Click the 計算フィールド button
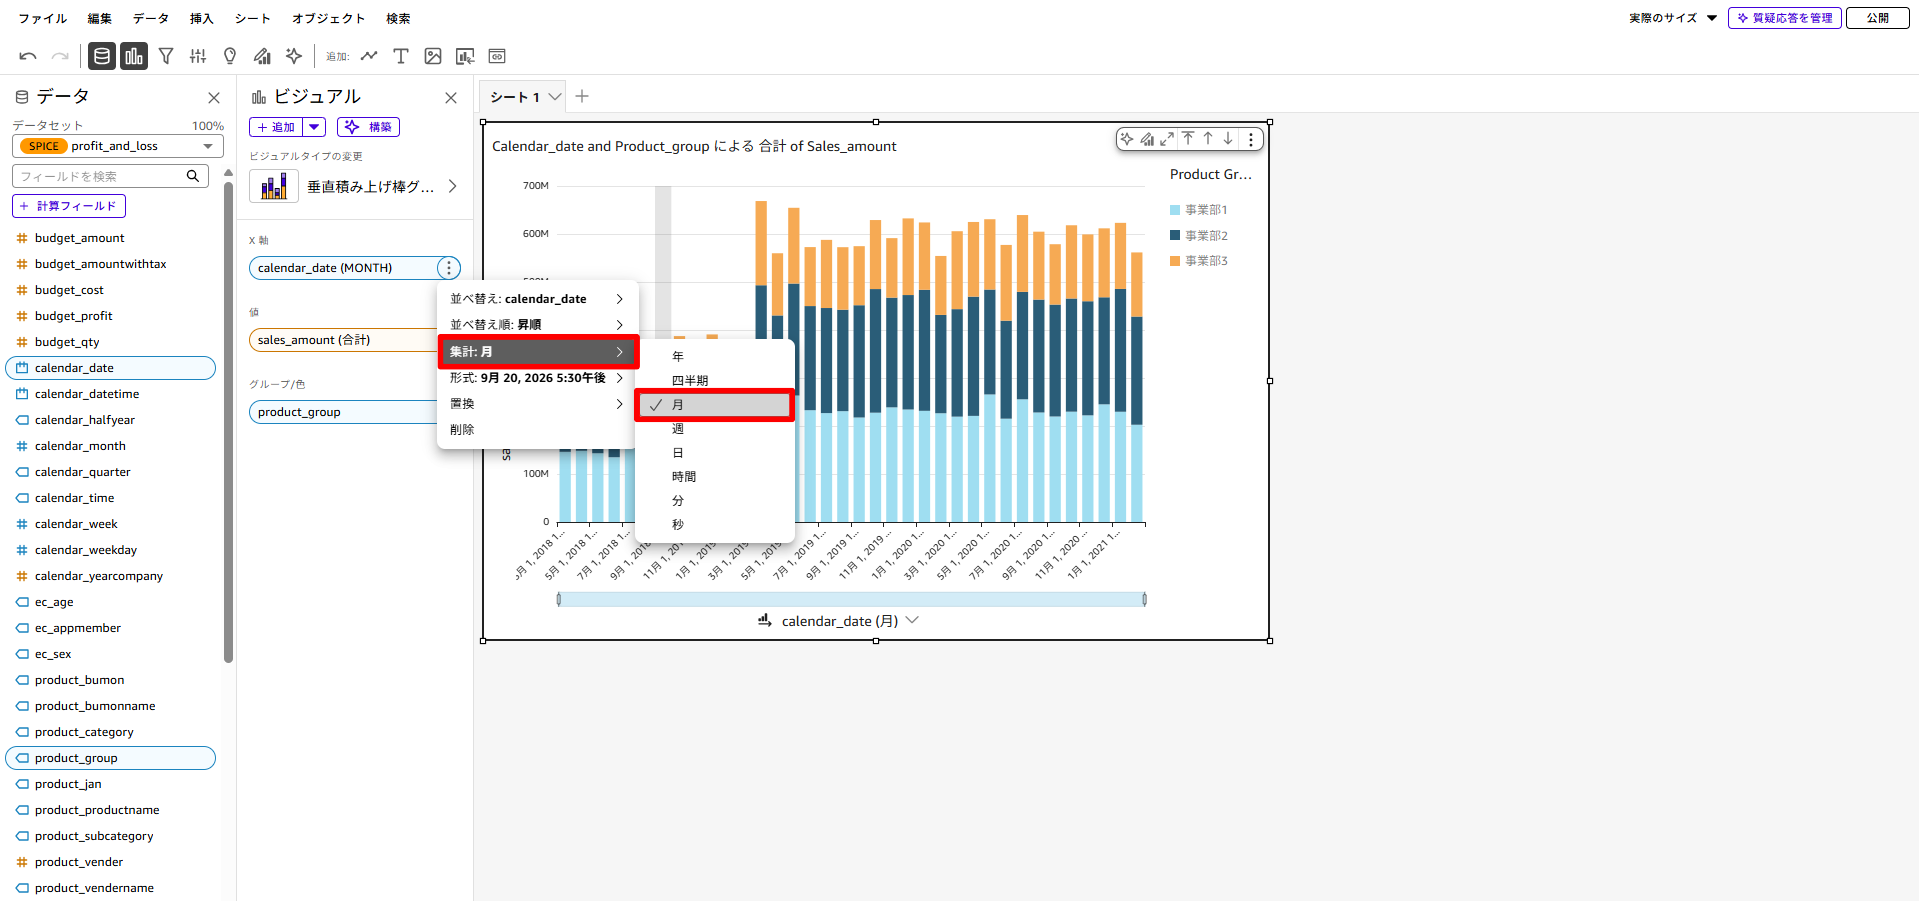 point(68,206)
